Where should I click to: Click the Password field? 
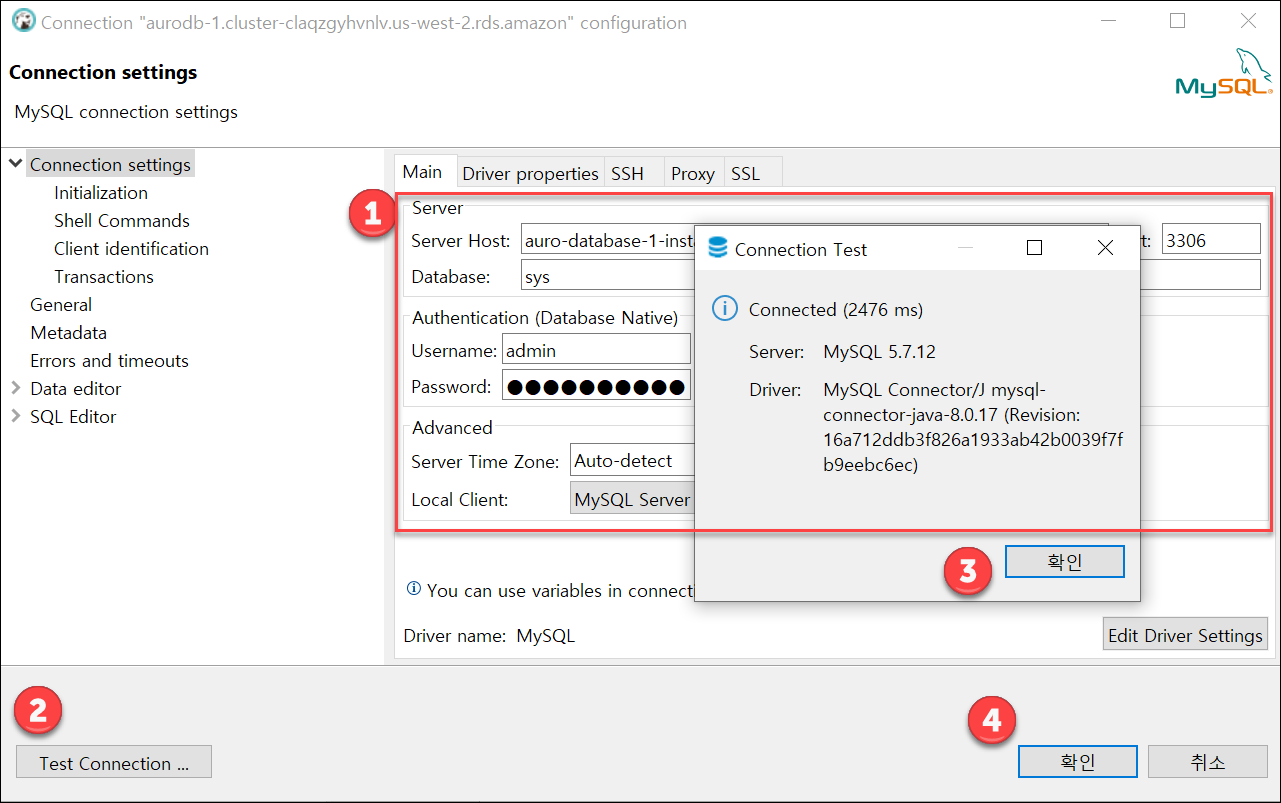(x=596, y=386)
